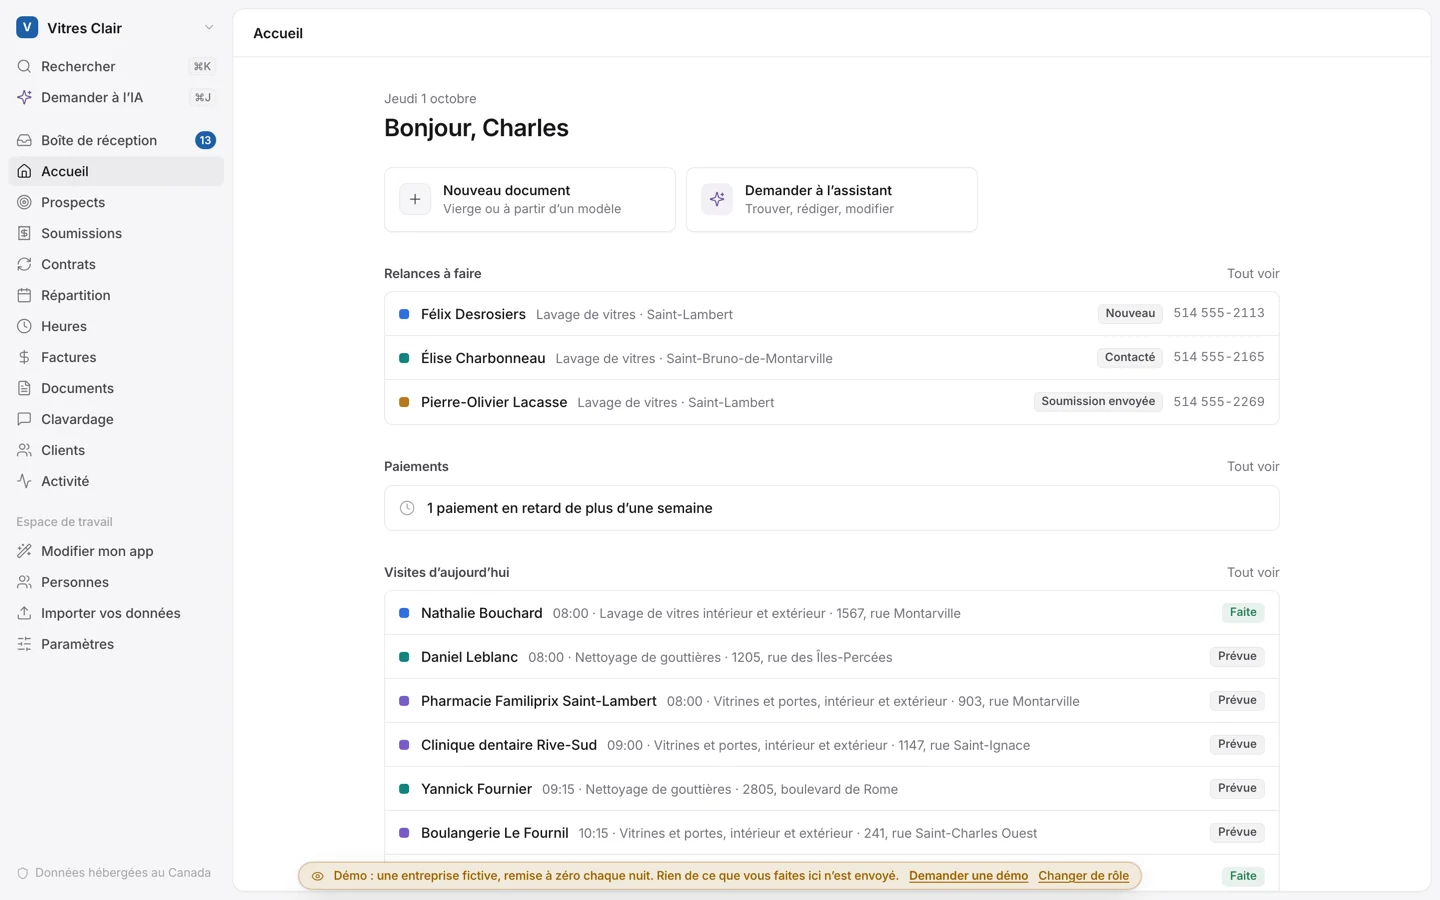Open Nathalie Bouchard's visit row
Image resolution: width=1440 pixels, height=900 pixels.
point(832,613)
